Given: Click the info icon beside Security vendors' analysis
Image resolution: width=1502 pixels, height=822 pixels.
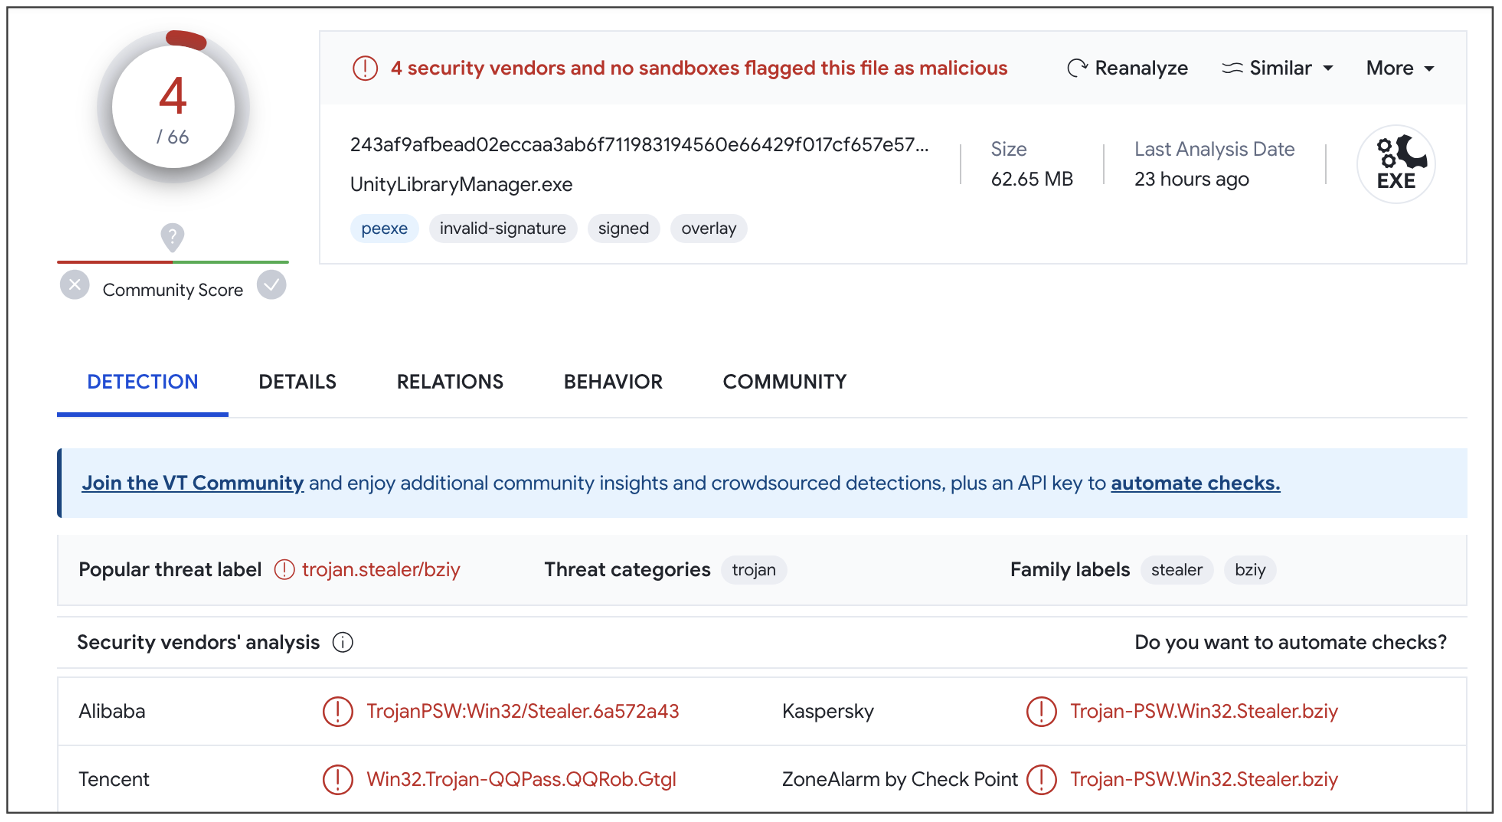Looking at the screenshot, I should coord(343,642).
